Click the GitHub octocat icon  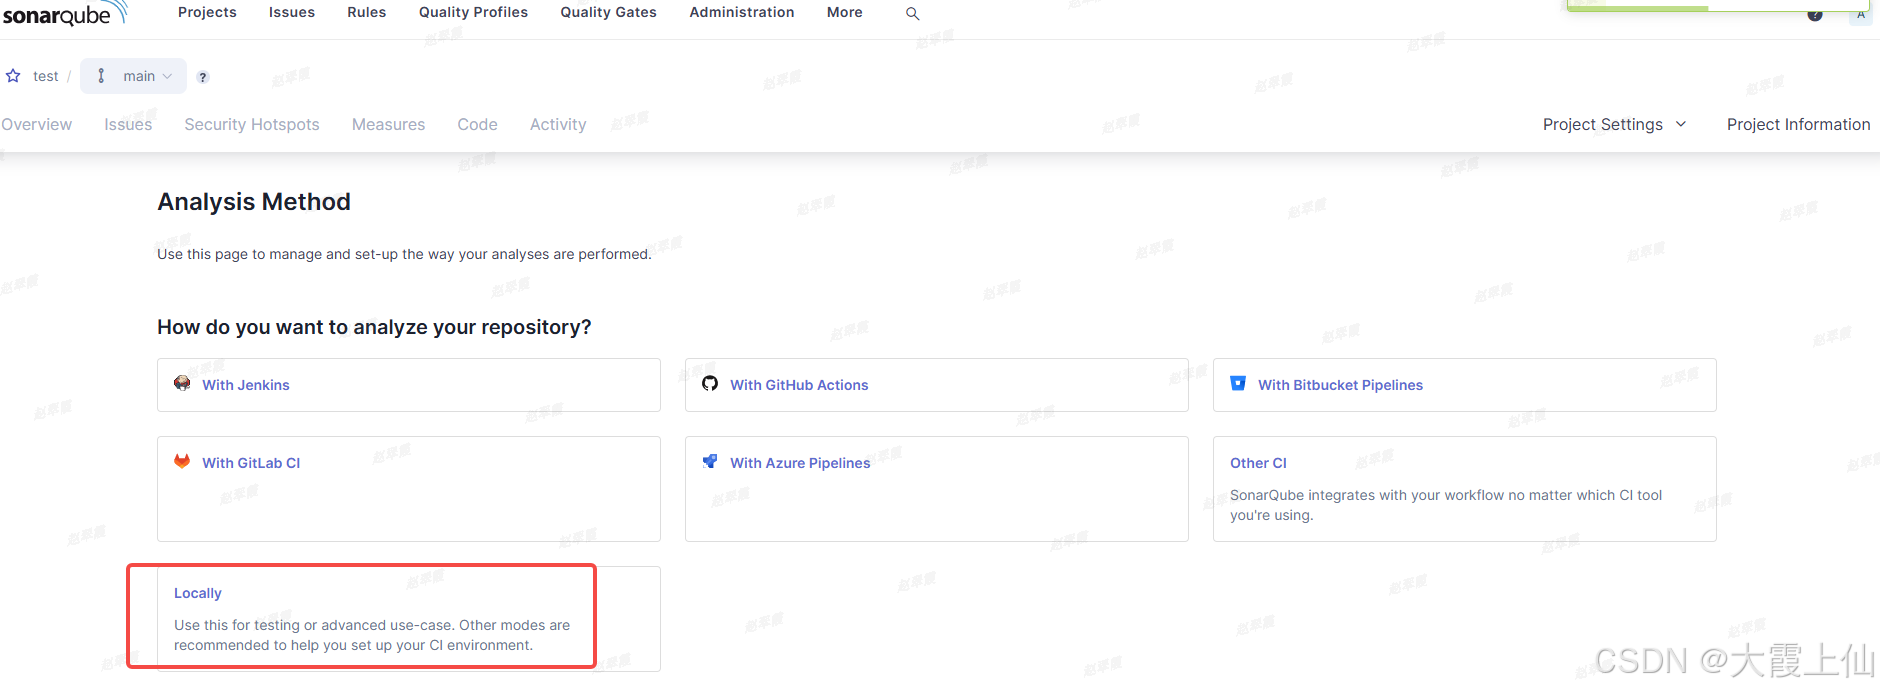click(710, 383)
